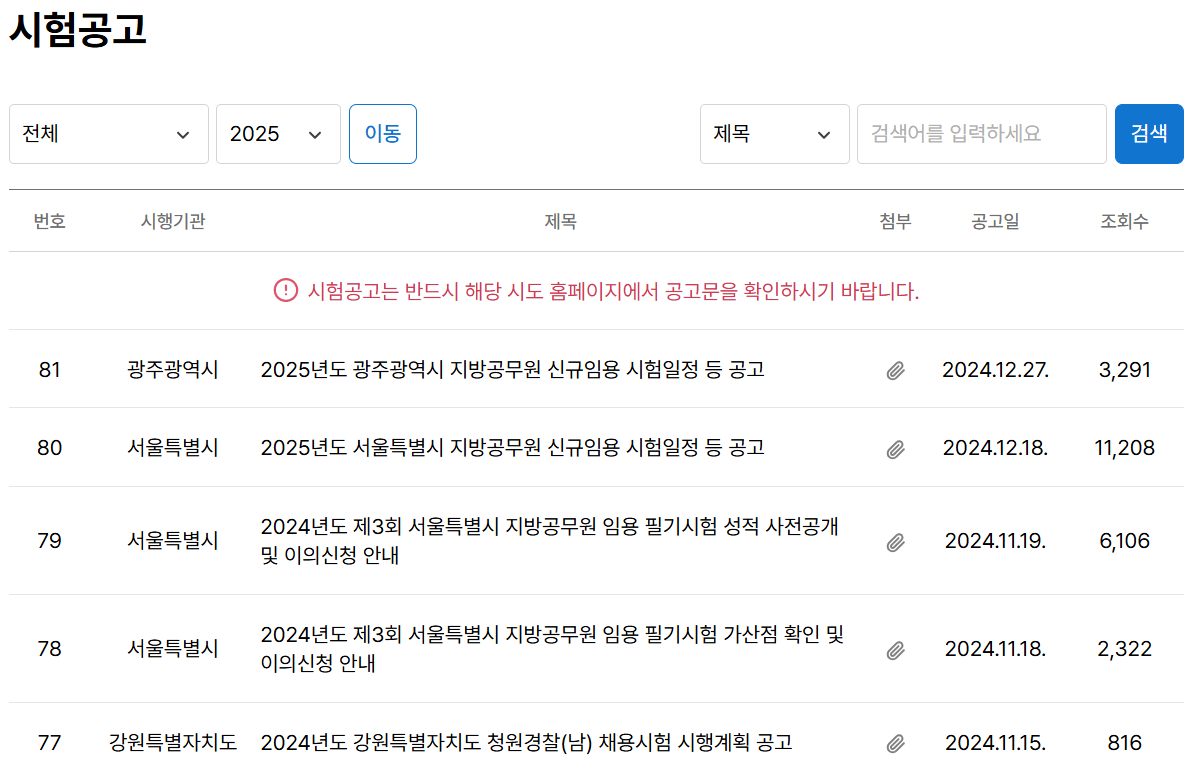This screenshot has height=776, width=1188.
Task: Open the search field dropdown showing 제목
Action: tap(775, 133)
